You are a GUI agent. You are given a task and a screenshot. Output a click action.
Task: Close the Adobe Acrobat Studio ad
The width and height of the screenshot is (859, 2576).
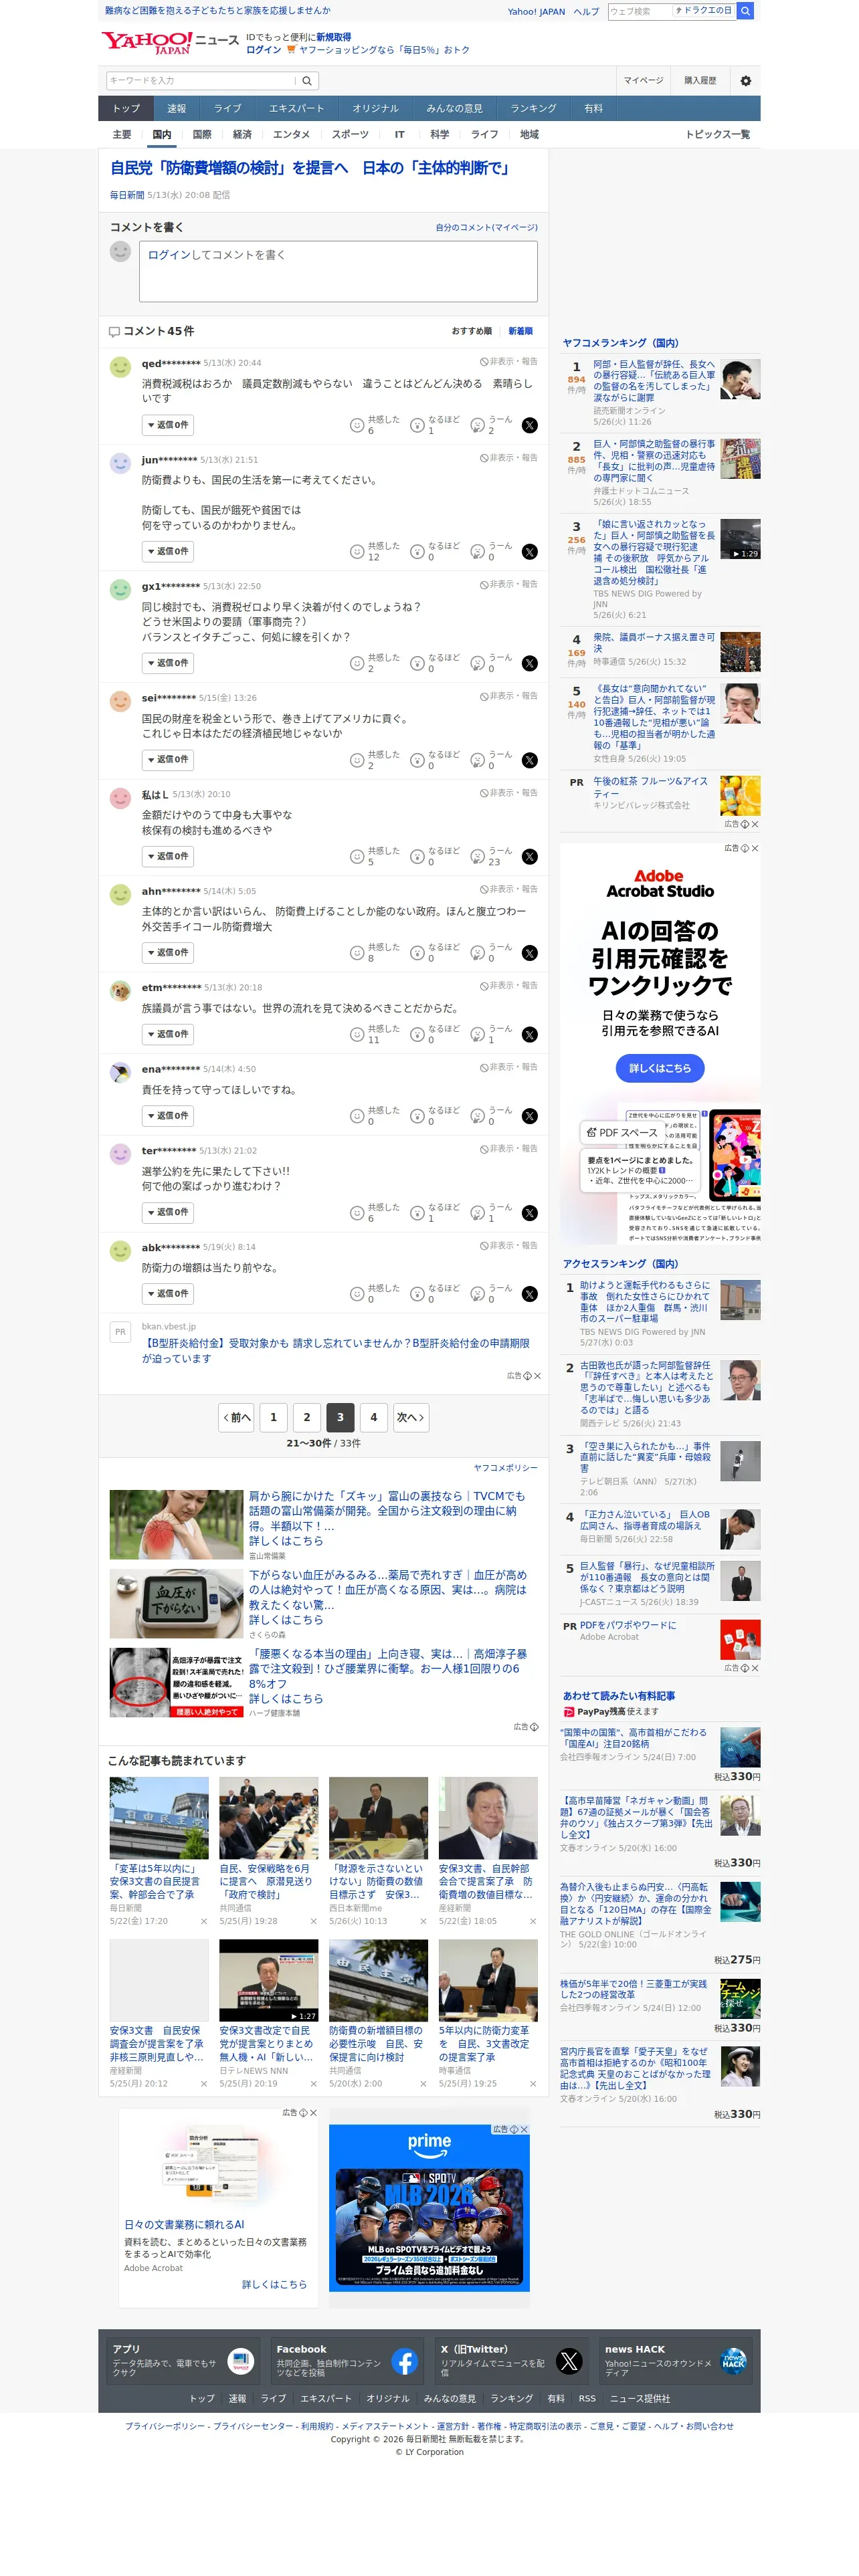(755, 848)
